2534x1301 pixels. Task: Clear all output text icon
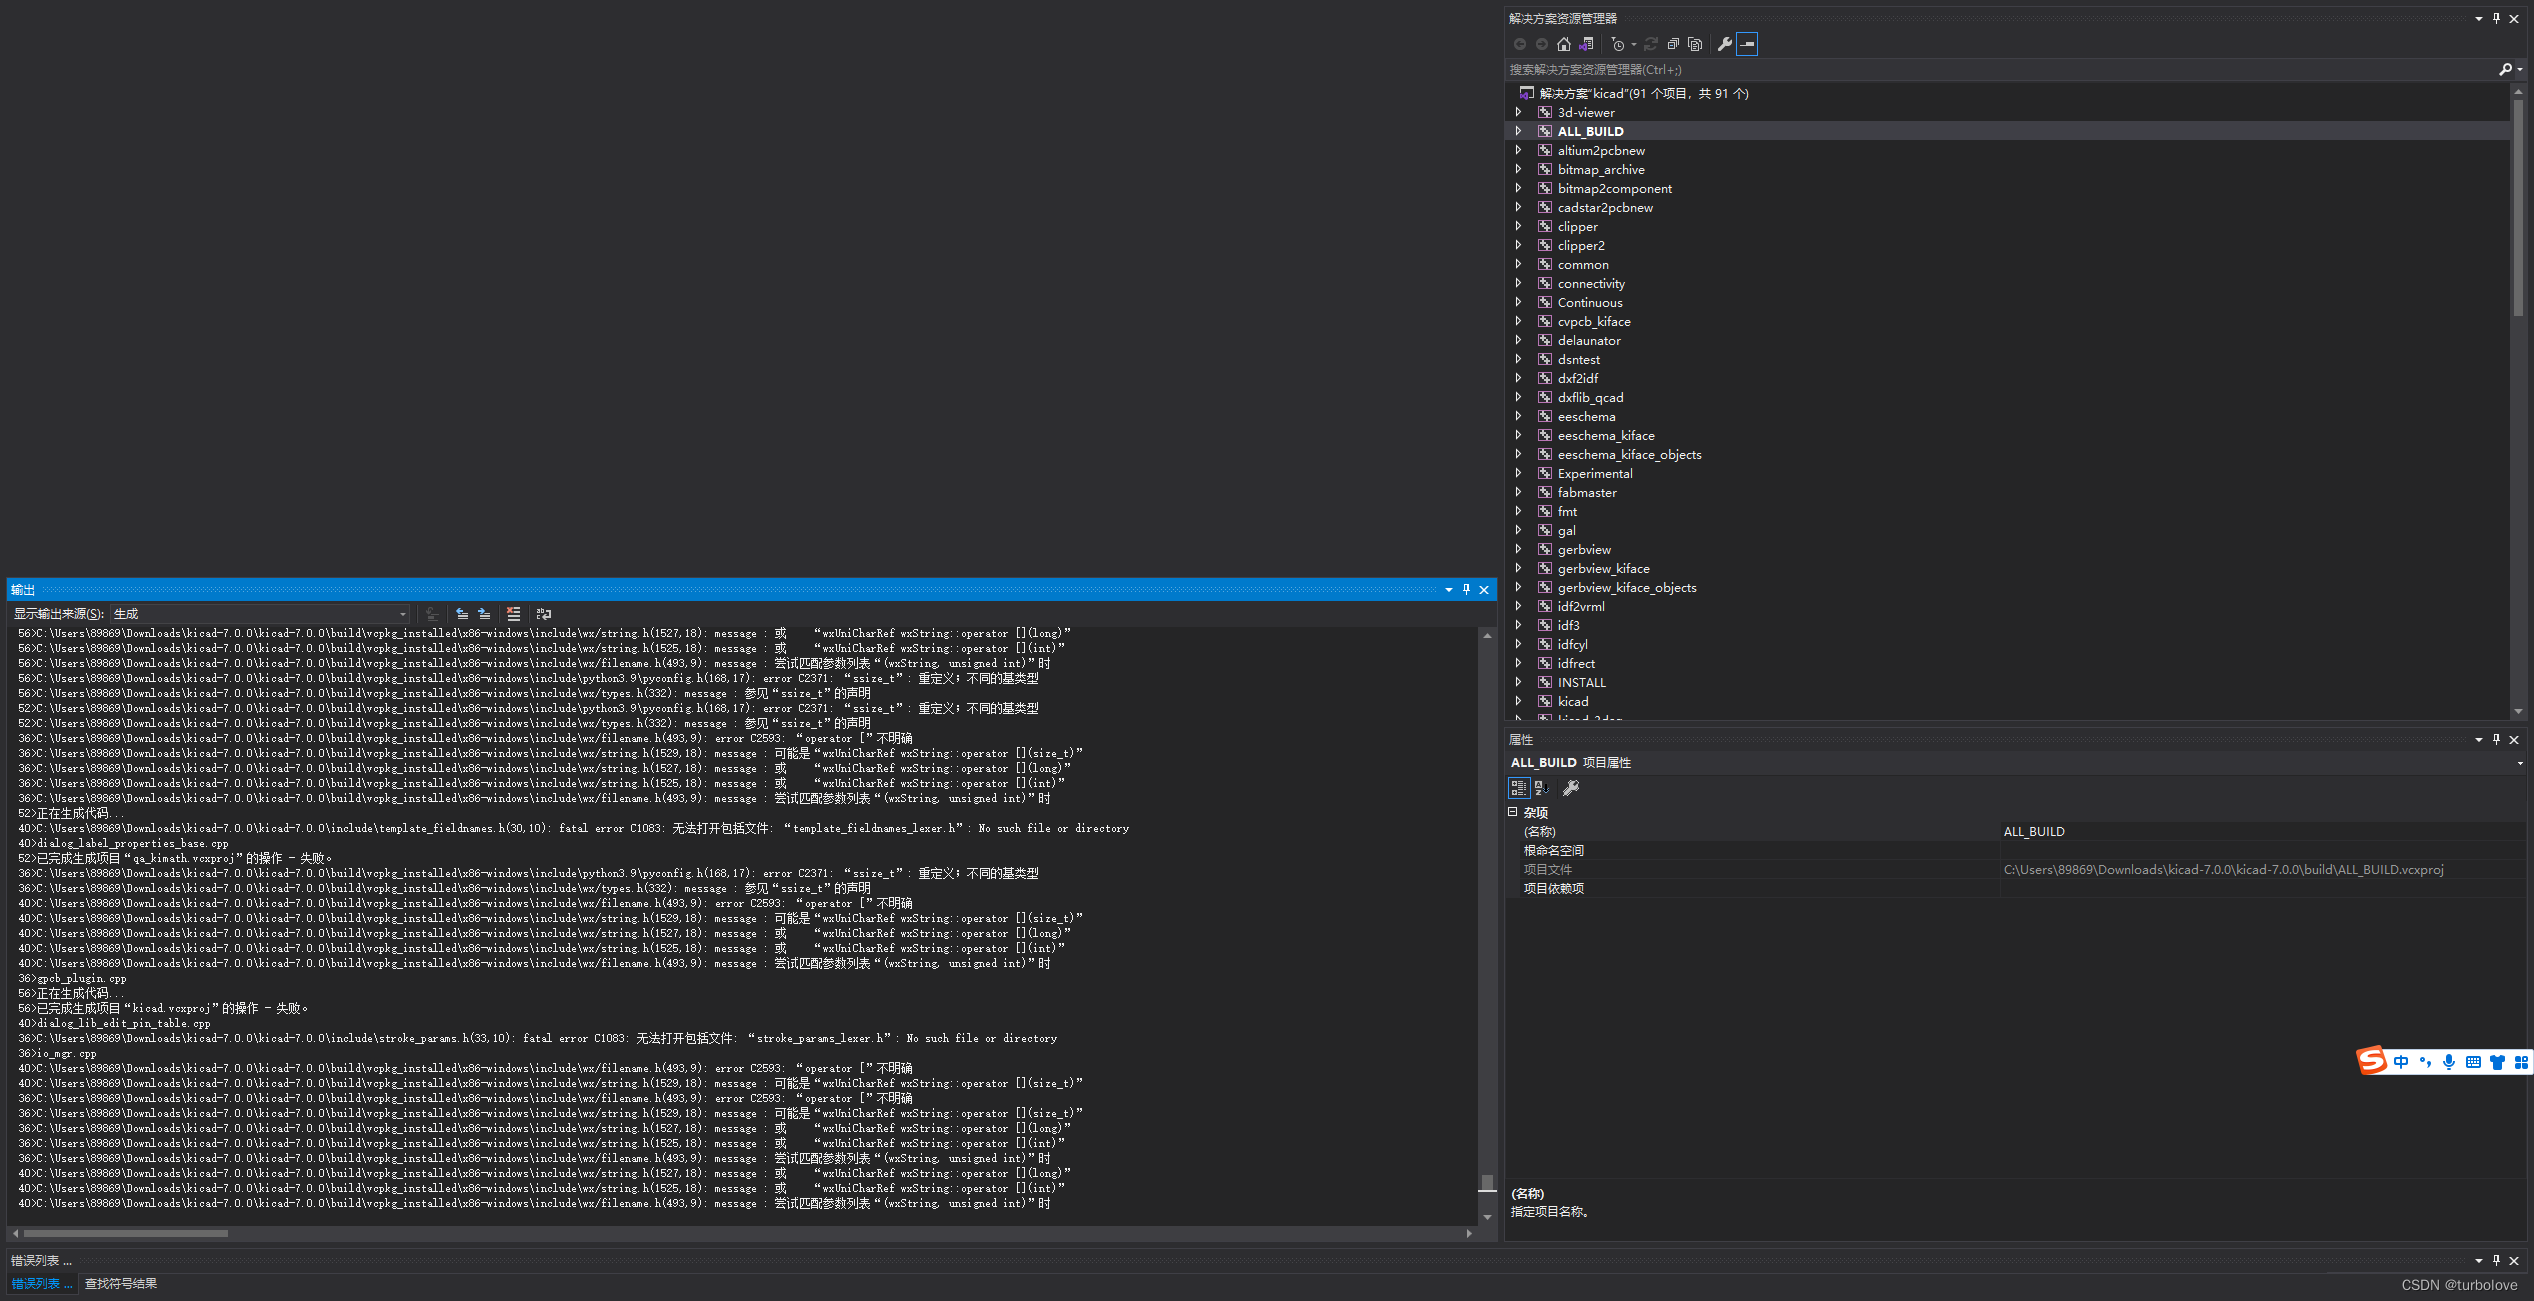[514, 614]
